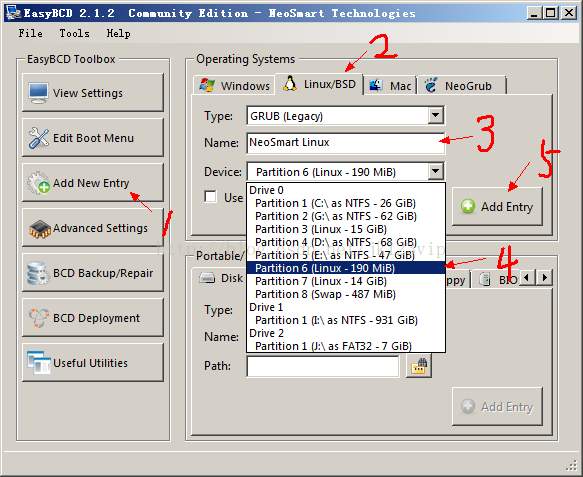
Task: Click Add Entry under Operating Systems
Action: click(x=497, y=206)
